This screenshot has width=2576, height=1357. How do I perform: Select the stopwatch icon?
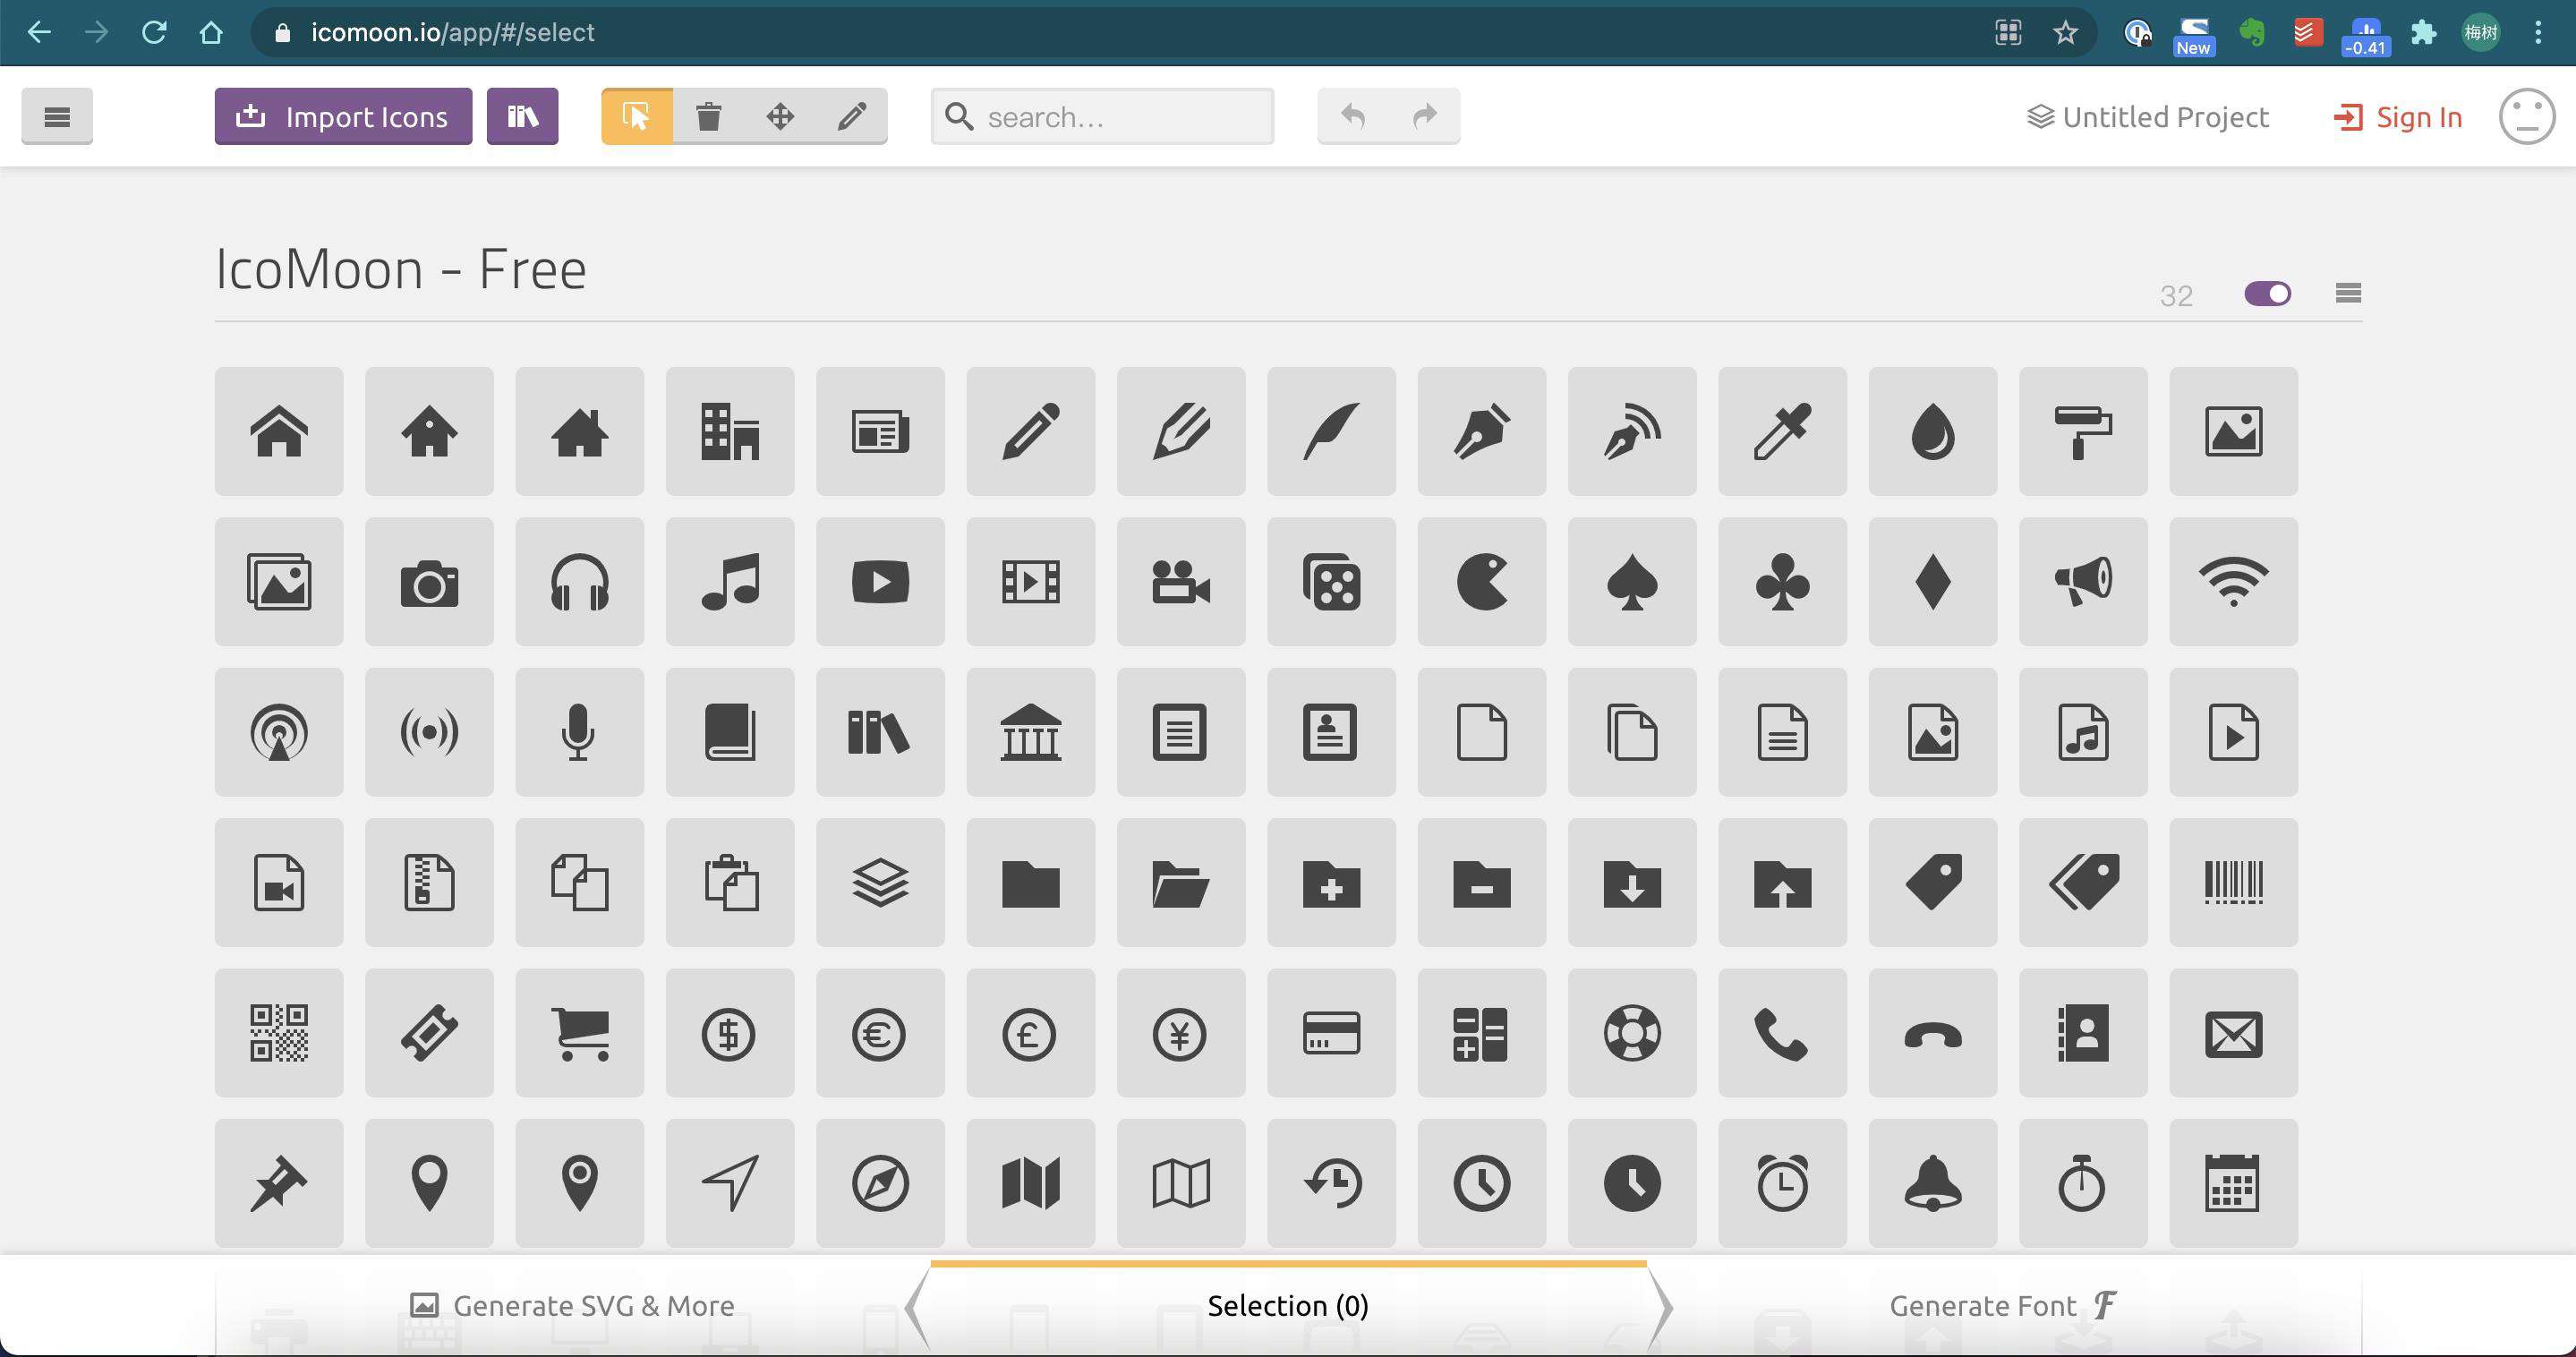click(x=2083, y=1183)
